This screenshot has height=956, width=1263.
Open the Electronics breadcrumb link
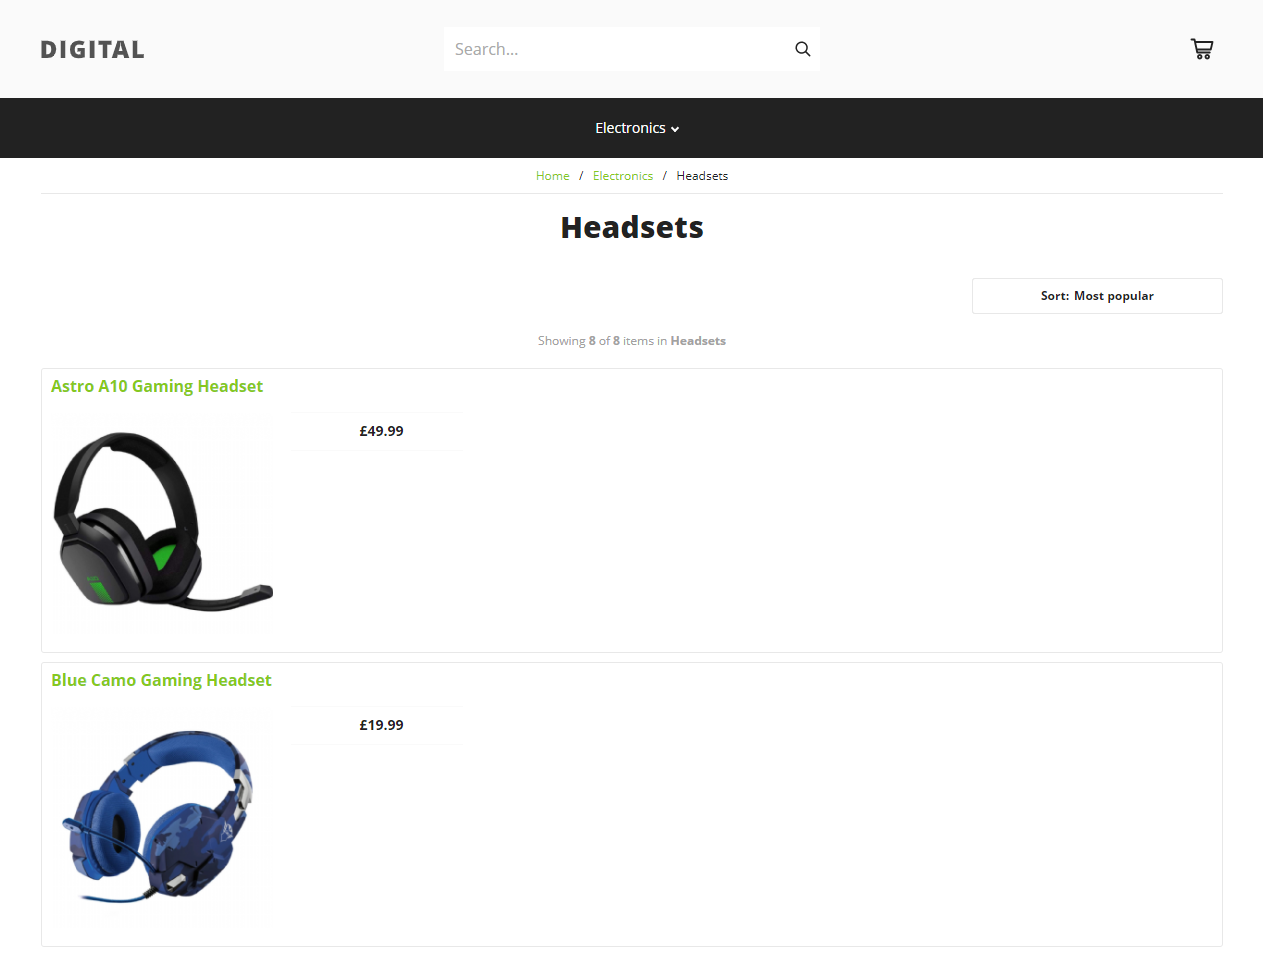(622, 176)
